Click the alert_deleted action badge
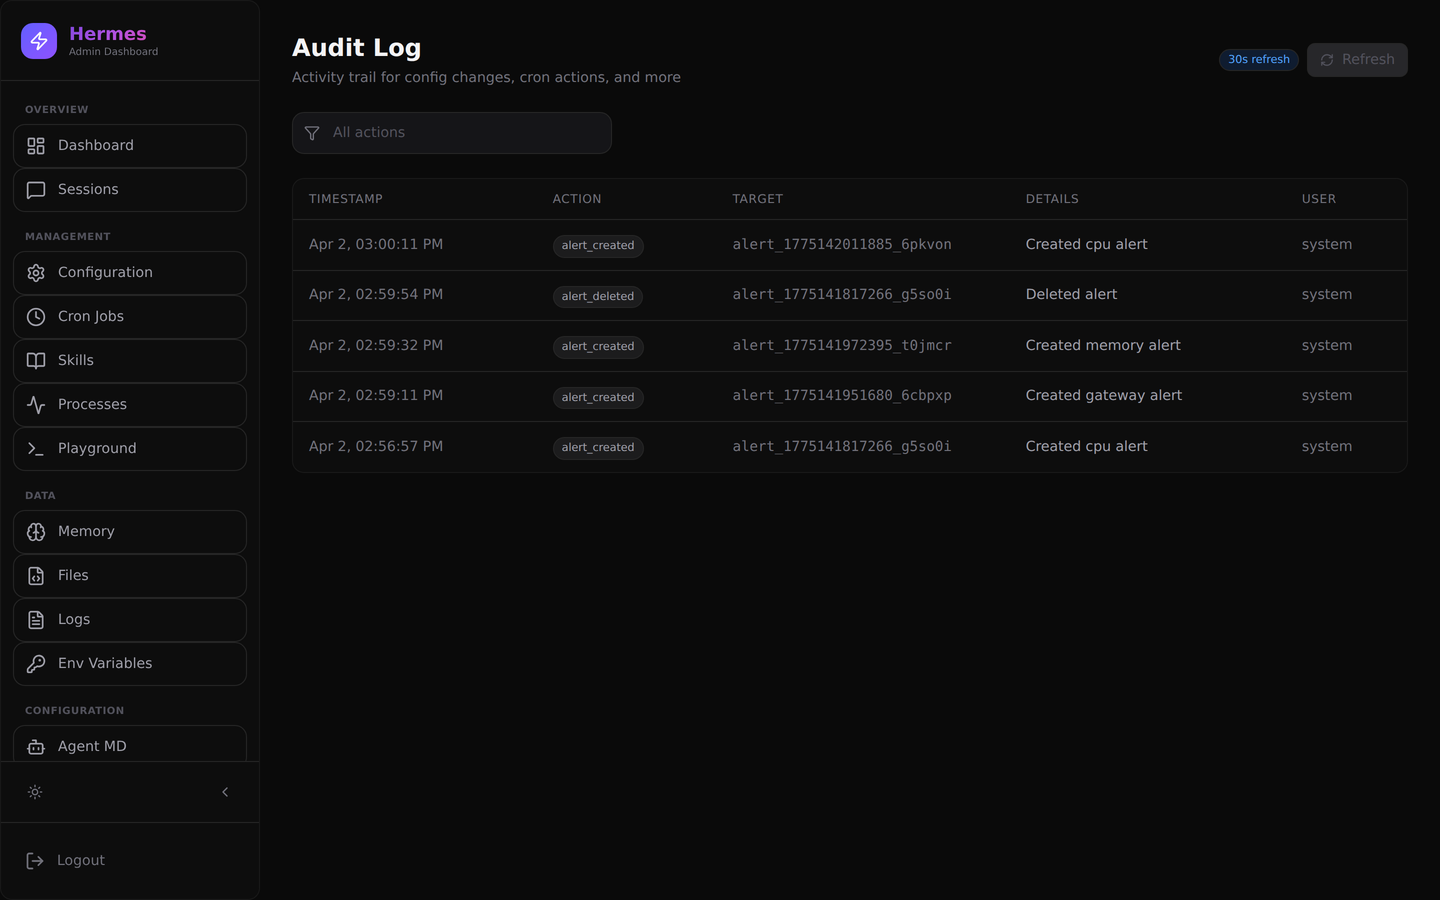 (x=598, y=297)
